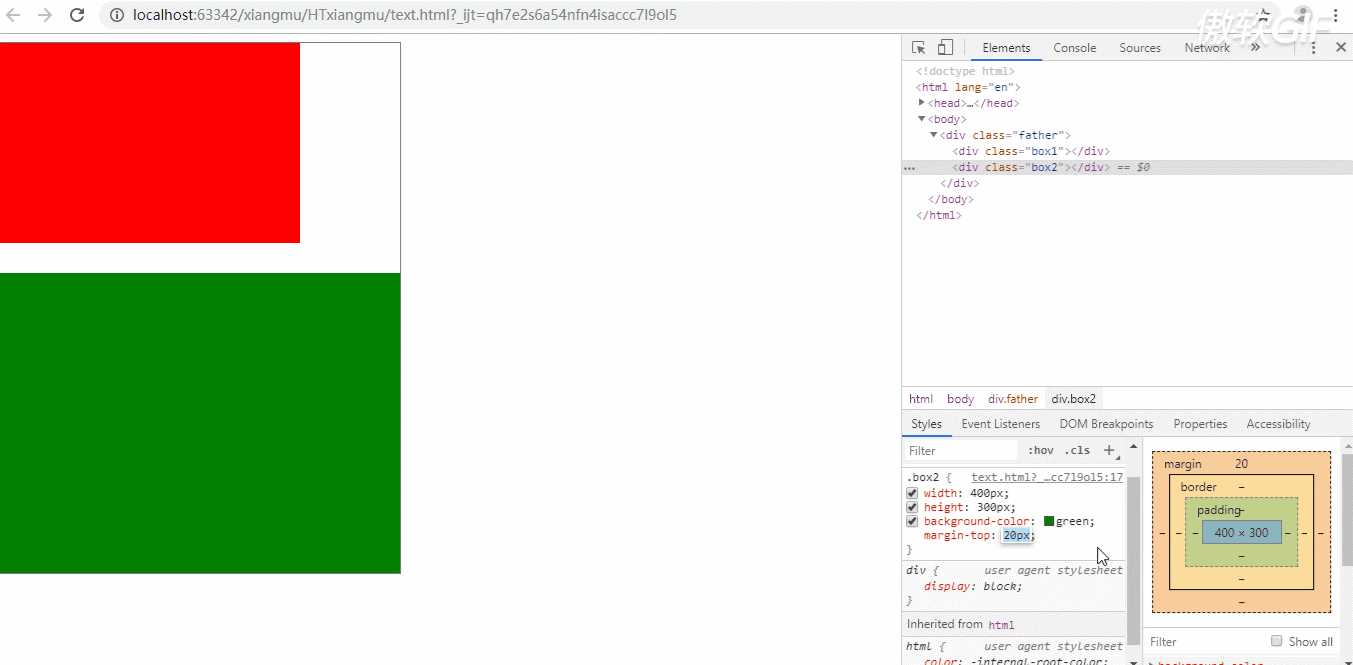Click the green box2 element on page
Viewport: 1353px width, 665px height.
200,423
